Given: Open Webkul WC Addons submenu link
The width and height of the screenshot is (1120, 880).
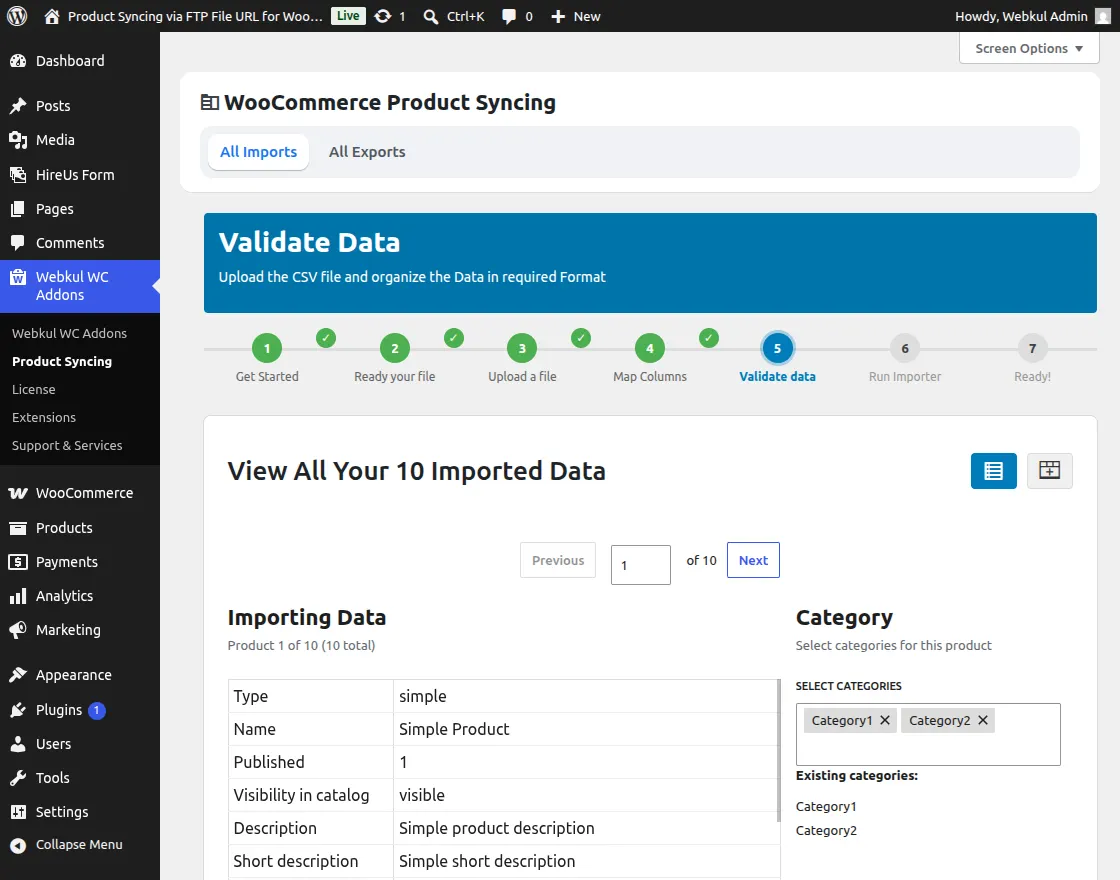Looking at the screenshot, I should pyautogui.click(x=69, y=334).
